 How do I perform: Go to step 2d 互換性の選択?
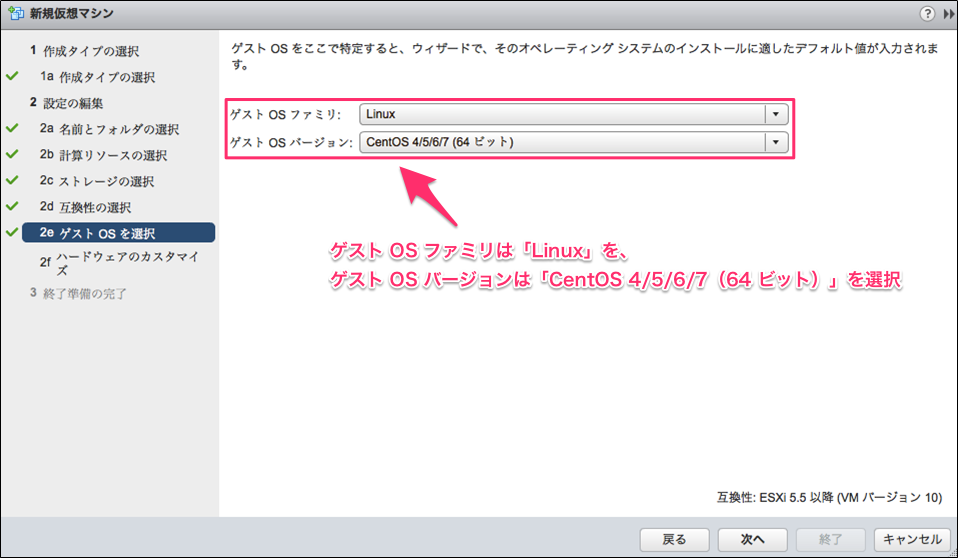click(x=86, y=207)
